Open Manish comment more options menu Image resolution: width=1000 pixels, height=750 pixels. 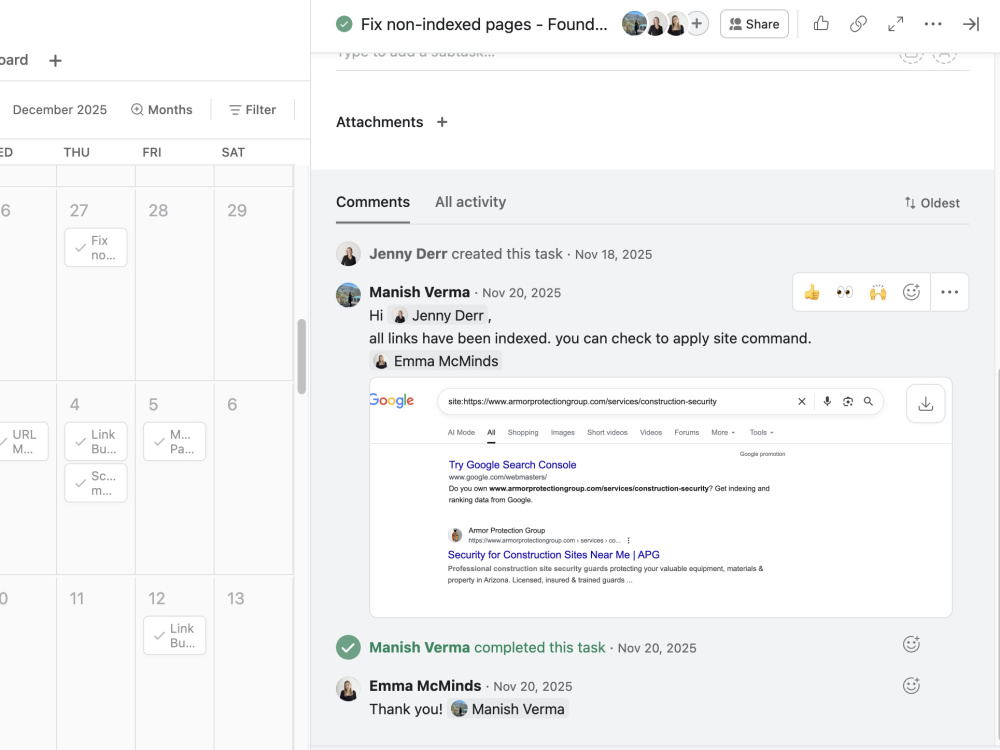click(x=949, y=292)
